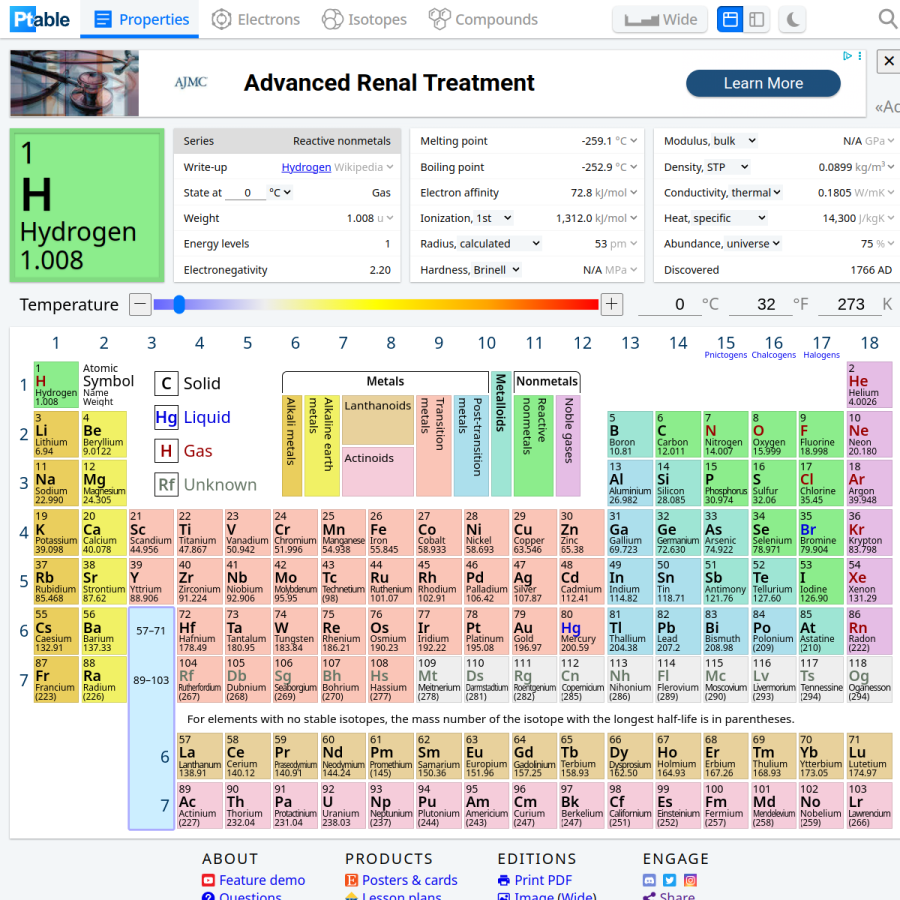Open the Properties tab
The width and height of the screenshot is (900, 900).
[x=139, y=20]
